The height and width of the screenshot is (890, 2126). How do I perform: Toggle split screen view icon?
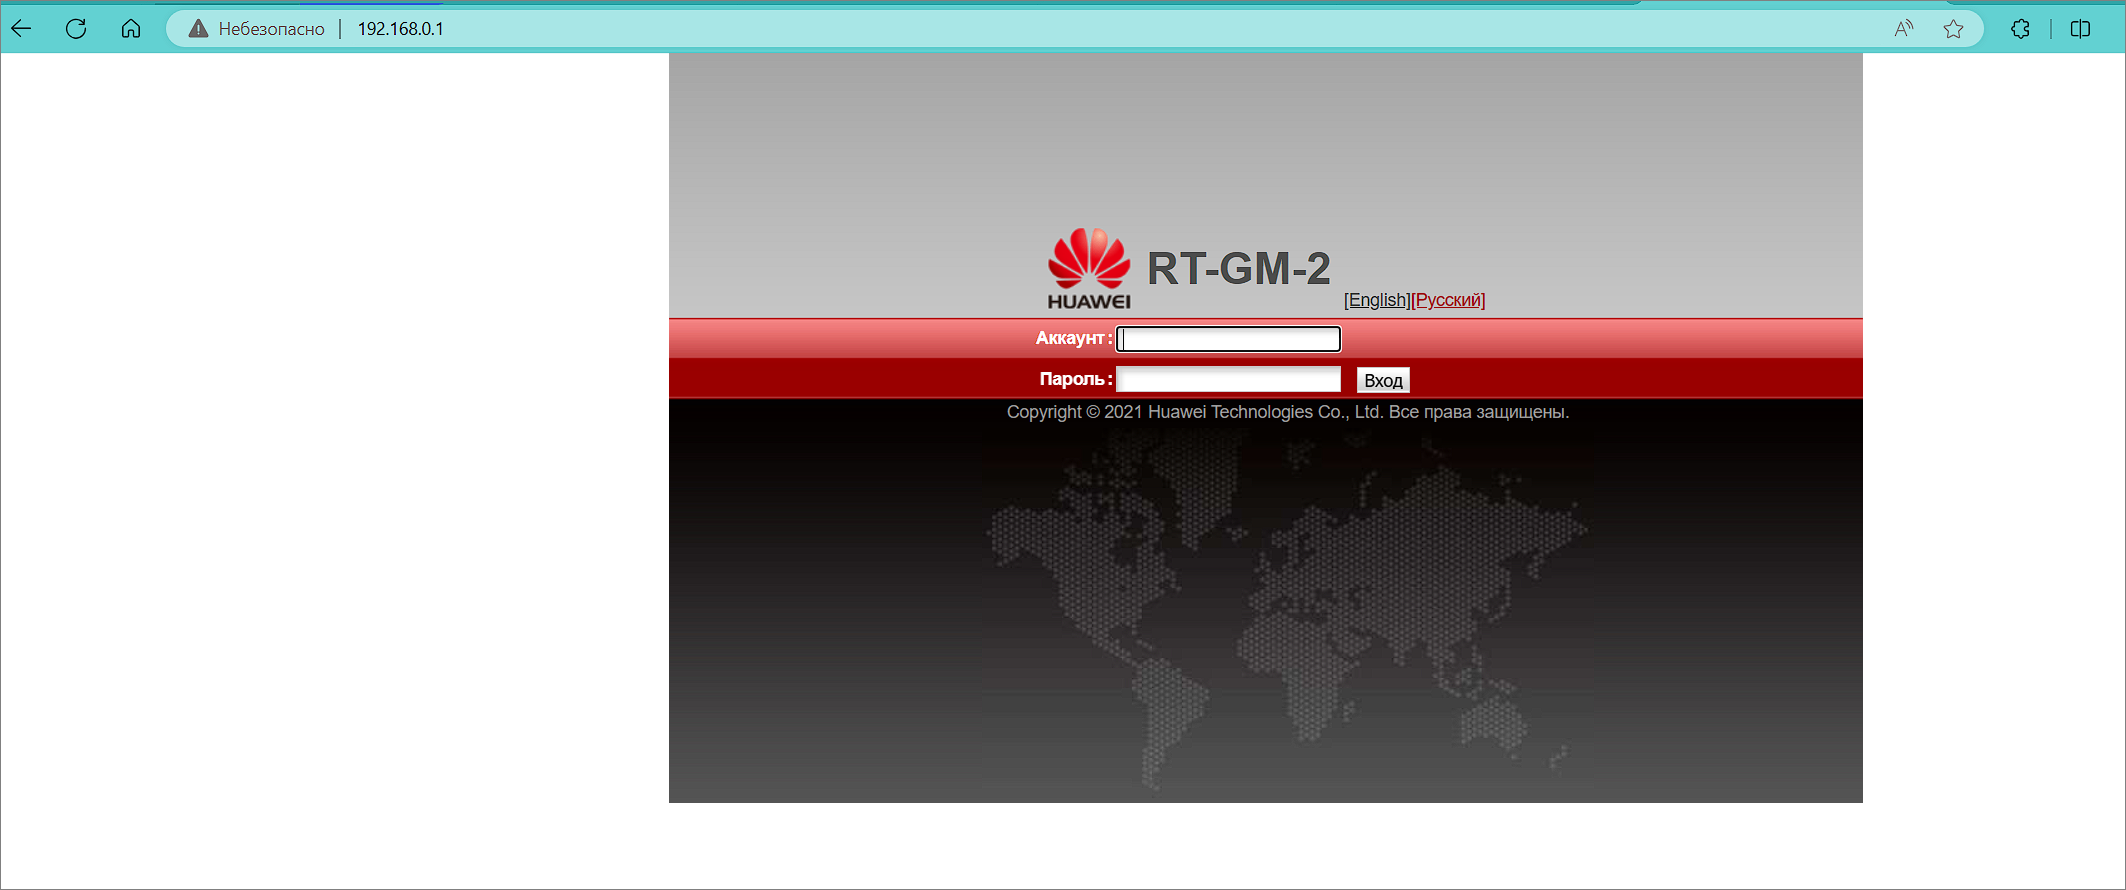tap(2080, 29)
